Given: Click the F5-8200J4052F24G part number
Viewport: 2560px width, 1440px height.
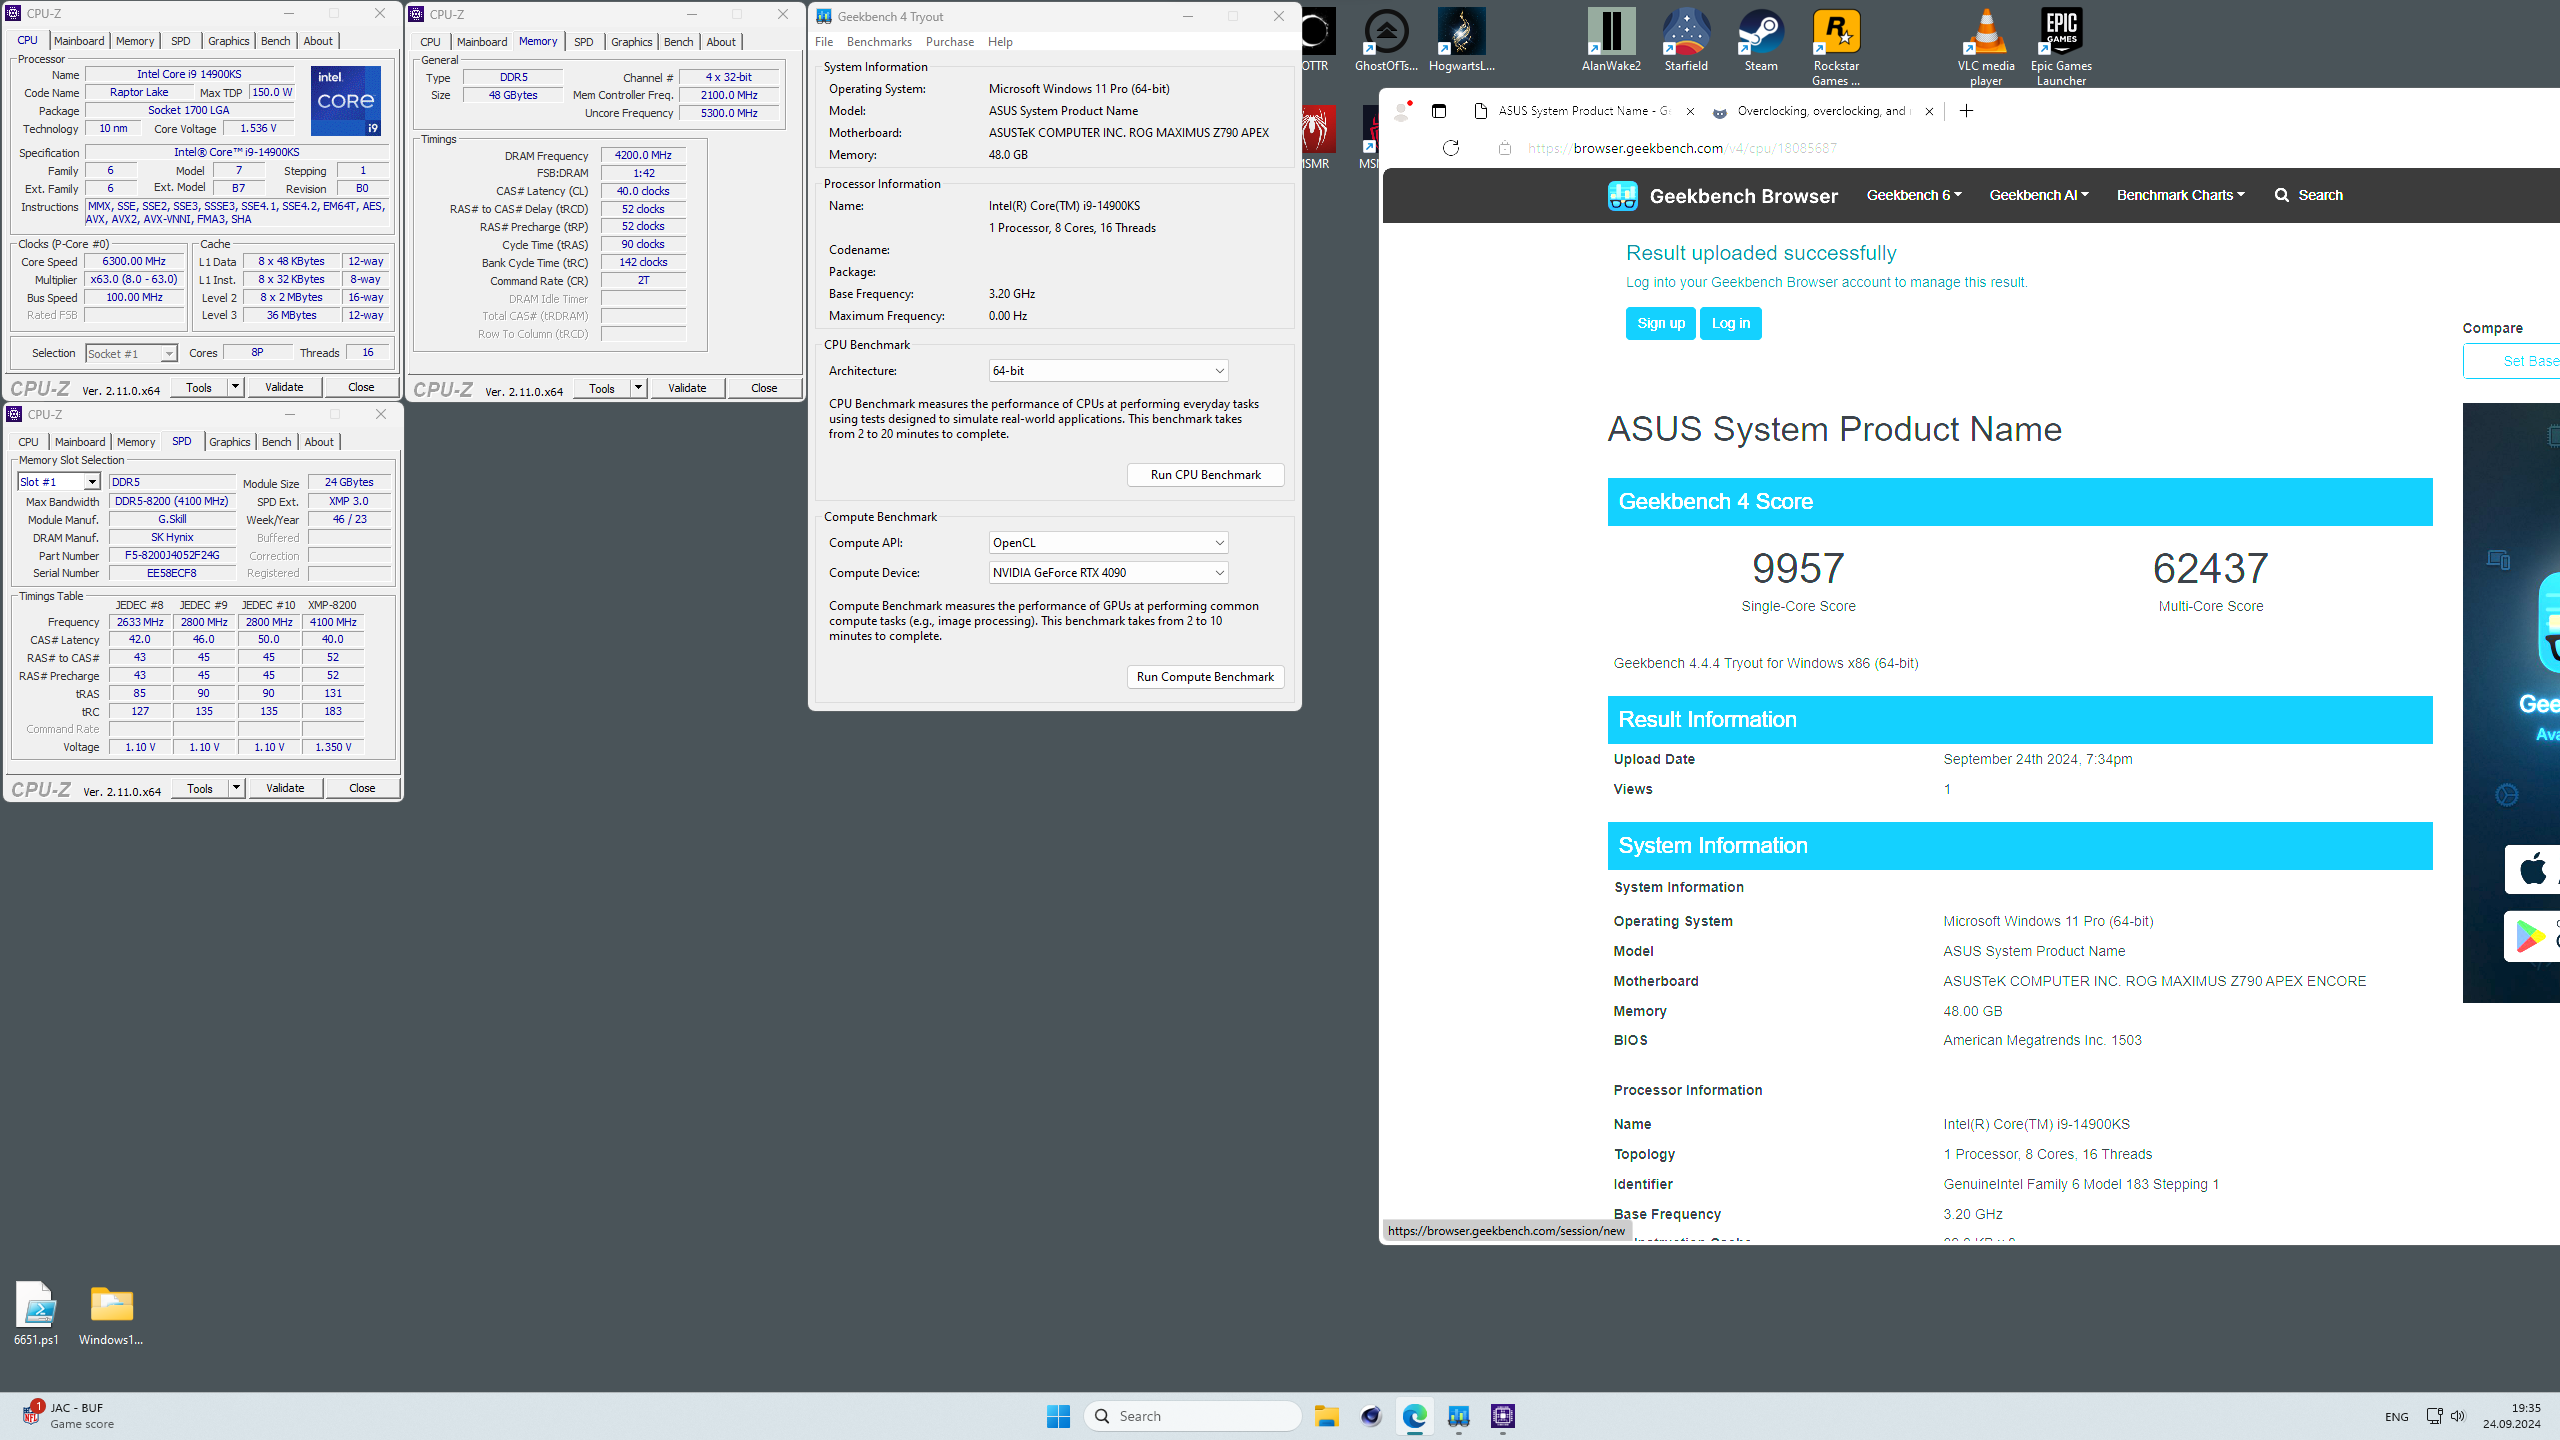Looking at the screenshot, I should [172, 555].
